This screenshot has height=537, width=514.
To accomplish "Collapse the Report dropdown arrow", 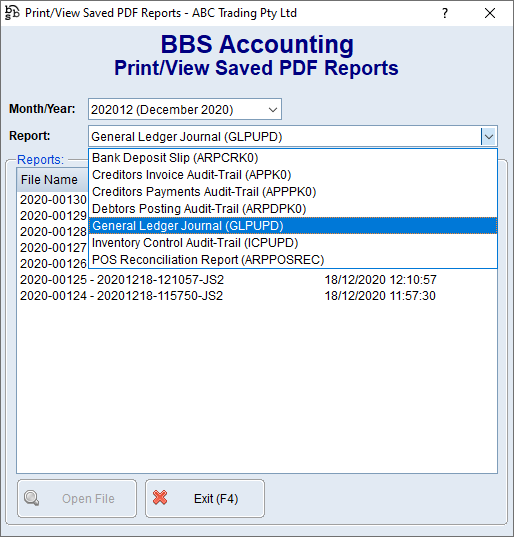I will click(x=489, y=137).
